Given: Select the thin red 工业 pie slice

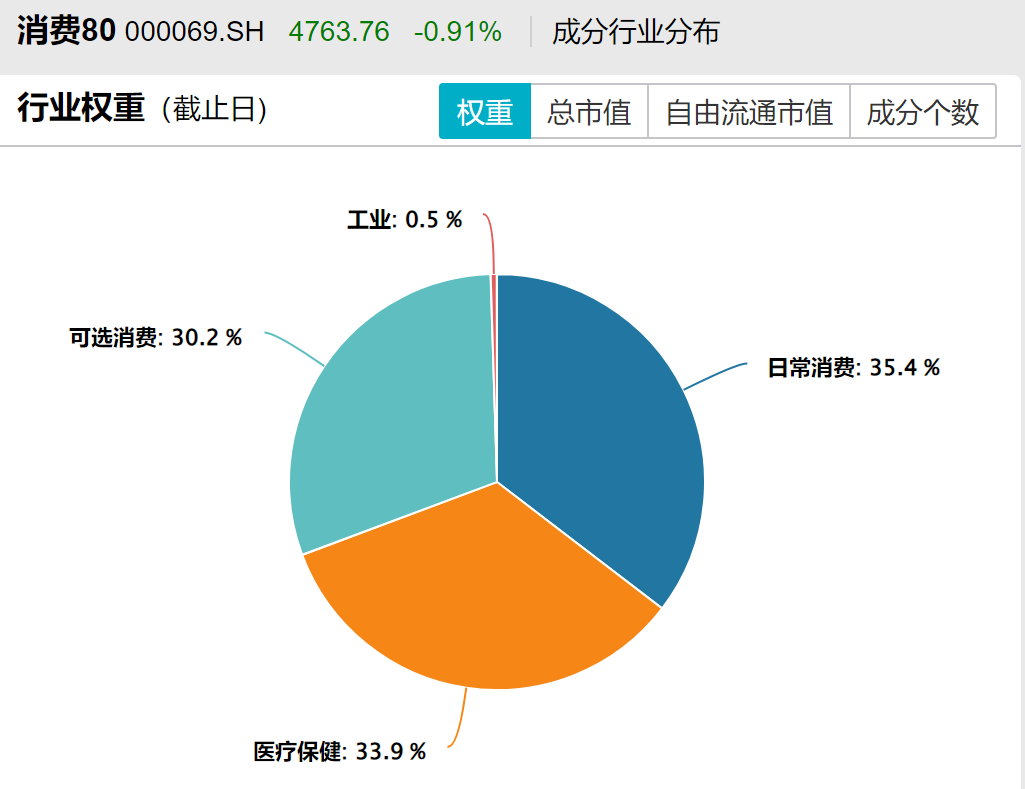Looking at the screenshot, I should (x=494, y=283).
